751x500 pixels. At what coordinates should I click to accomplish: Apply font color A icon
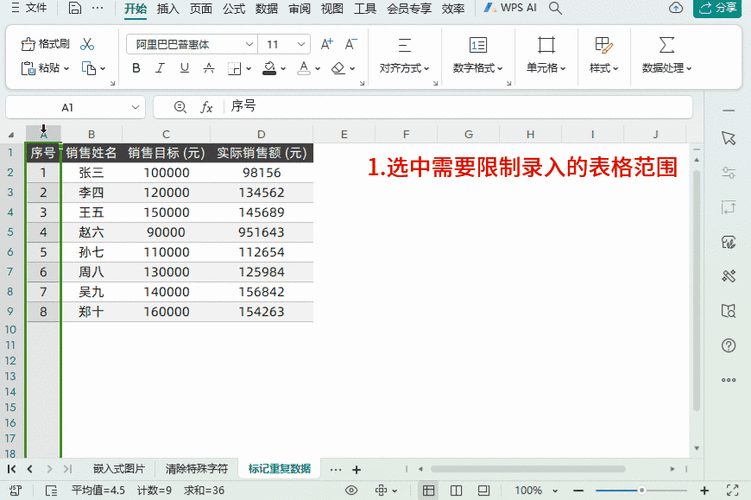[x=304, y=68]
